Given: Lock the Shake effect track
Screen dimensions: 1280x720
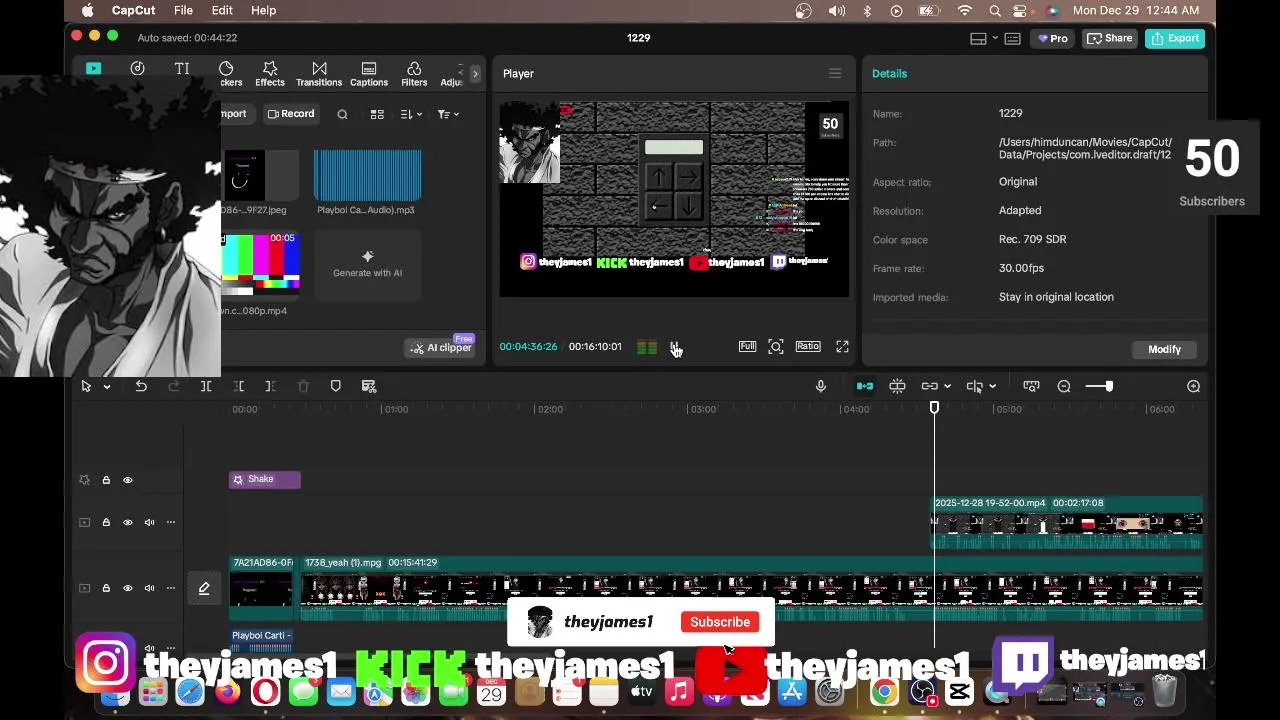Looking at the screenshot, I should [106, 480].
